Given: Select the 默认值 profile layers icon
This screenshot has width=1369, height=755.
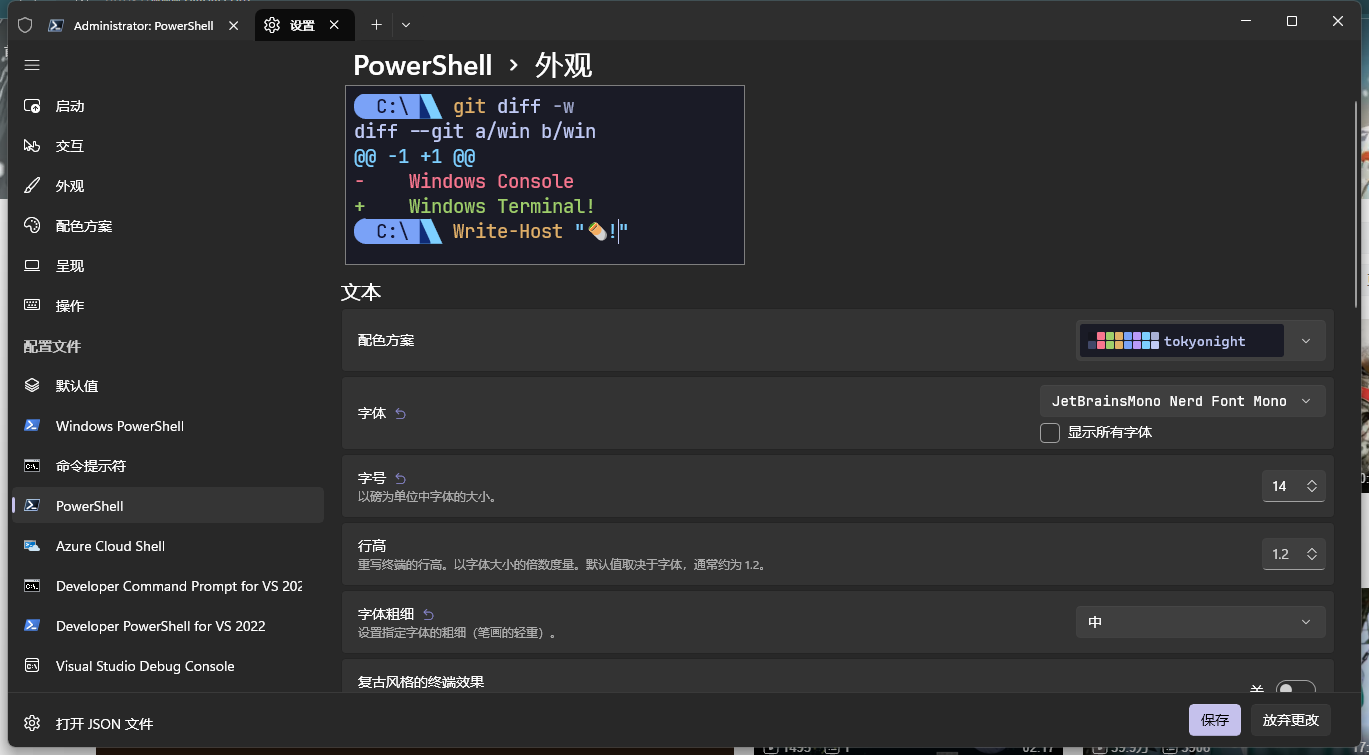Looking at the screenshot, I should tap(32, 386).
